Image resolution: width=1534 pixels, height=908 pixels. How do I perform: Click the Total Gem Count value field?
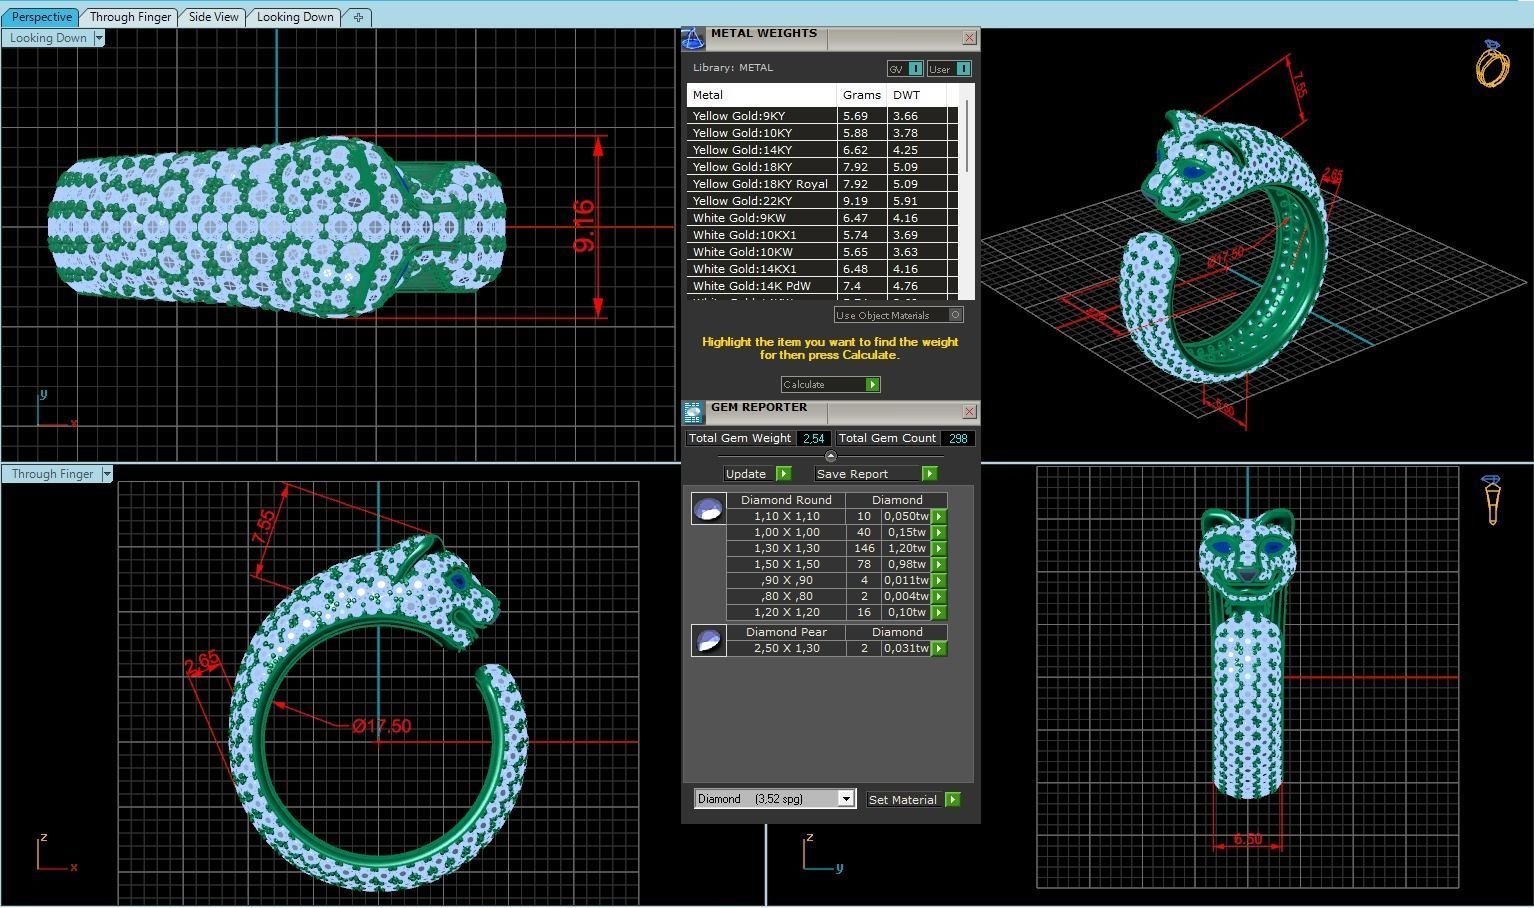click(x=957, y=438)
